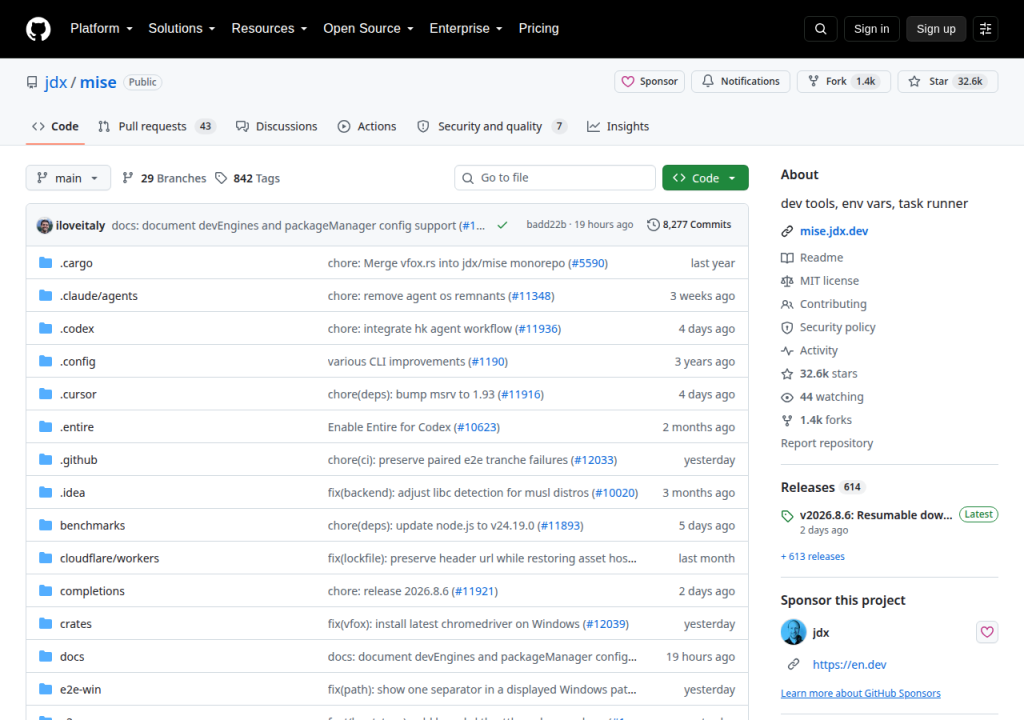Click the crates folder icon
1024x720 pixels.
click(x=45, y=623)
